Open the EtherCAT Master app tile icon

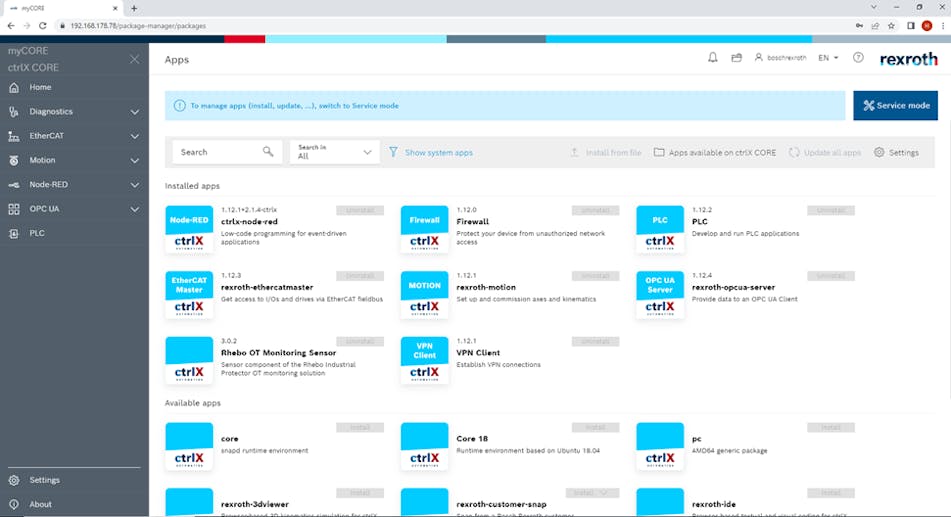[x=189, y=295]
